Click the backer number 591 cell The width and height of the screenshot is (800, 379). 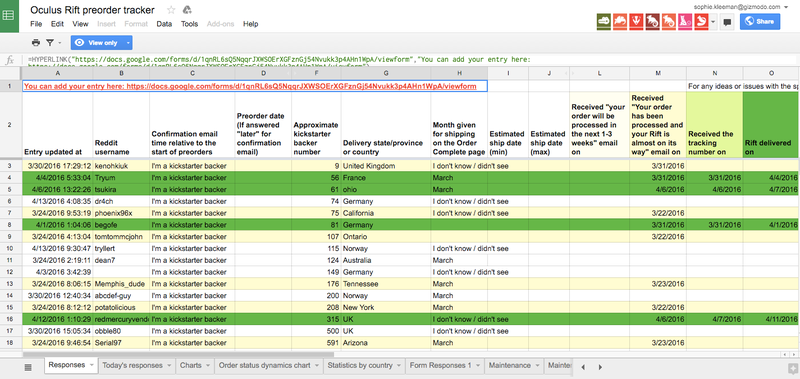316,342
